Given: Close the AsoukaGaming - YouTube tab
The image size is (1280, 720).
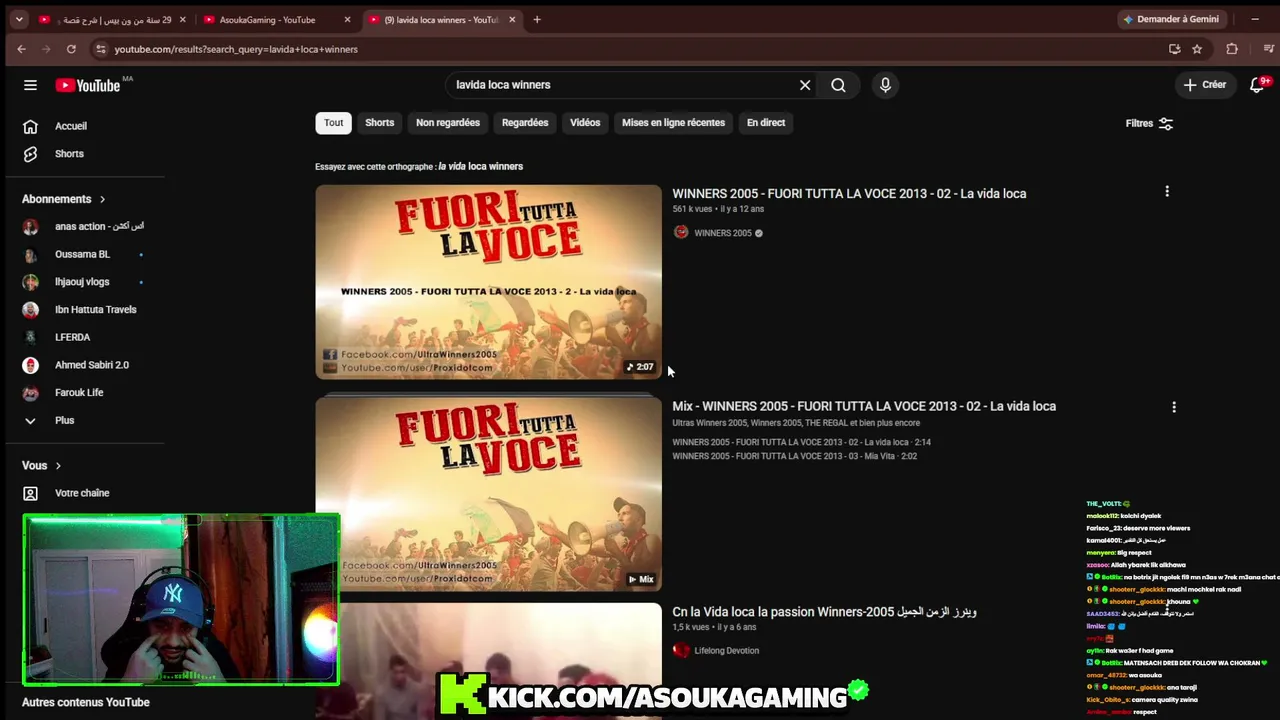Looking at the screenshot, I should coord(347,19).
